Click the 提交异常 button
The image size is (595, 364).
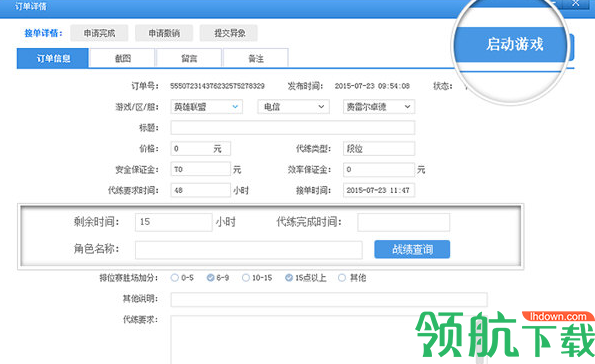(229, 33)
